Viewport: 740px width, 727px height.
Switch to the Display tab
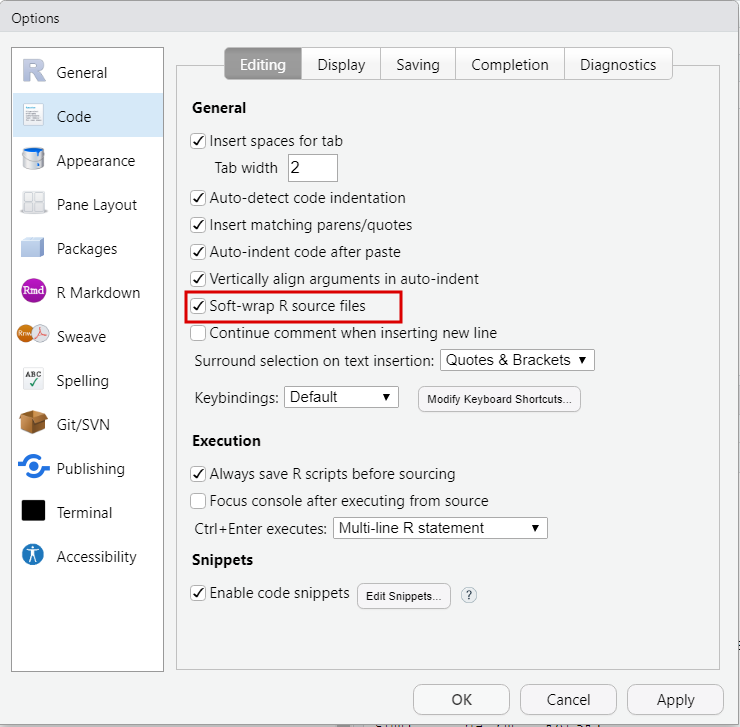pos(341,65)
